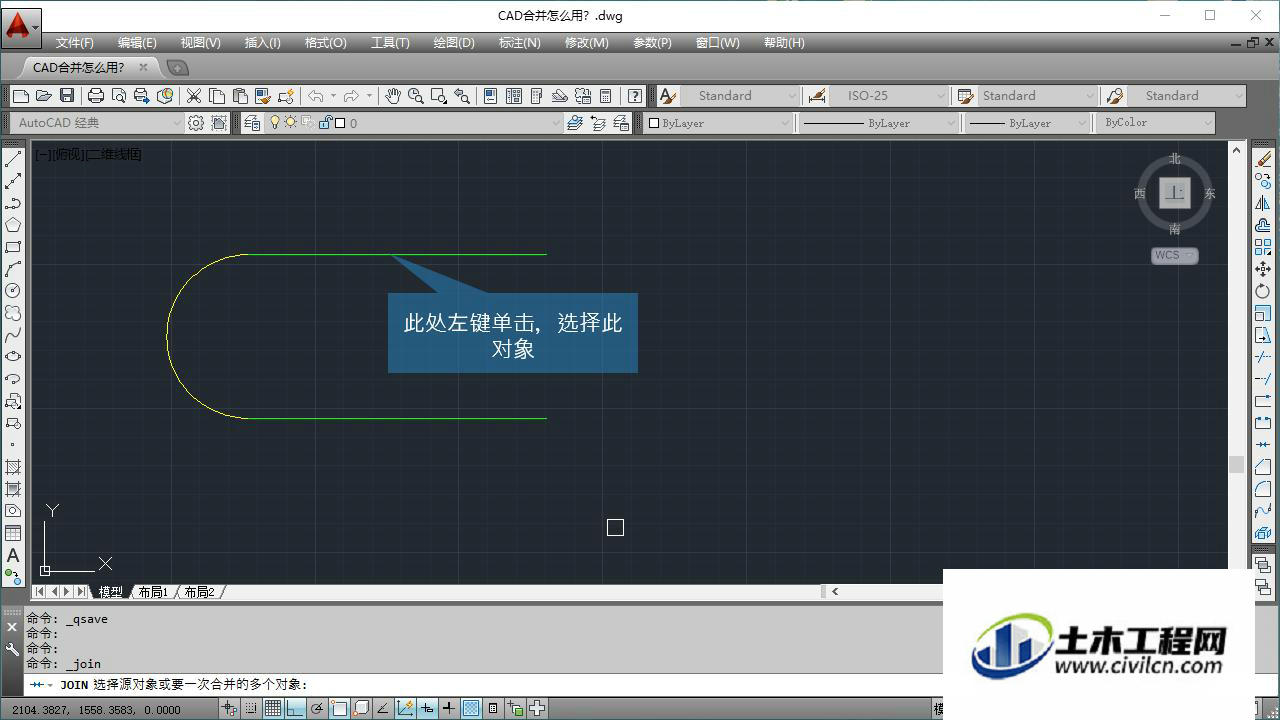Activate the Pan hand tool

pyautogui.click(x=393, y=96)
